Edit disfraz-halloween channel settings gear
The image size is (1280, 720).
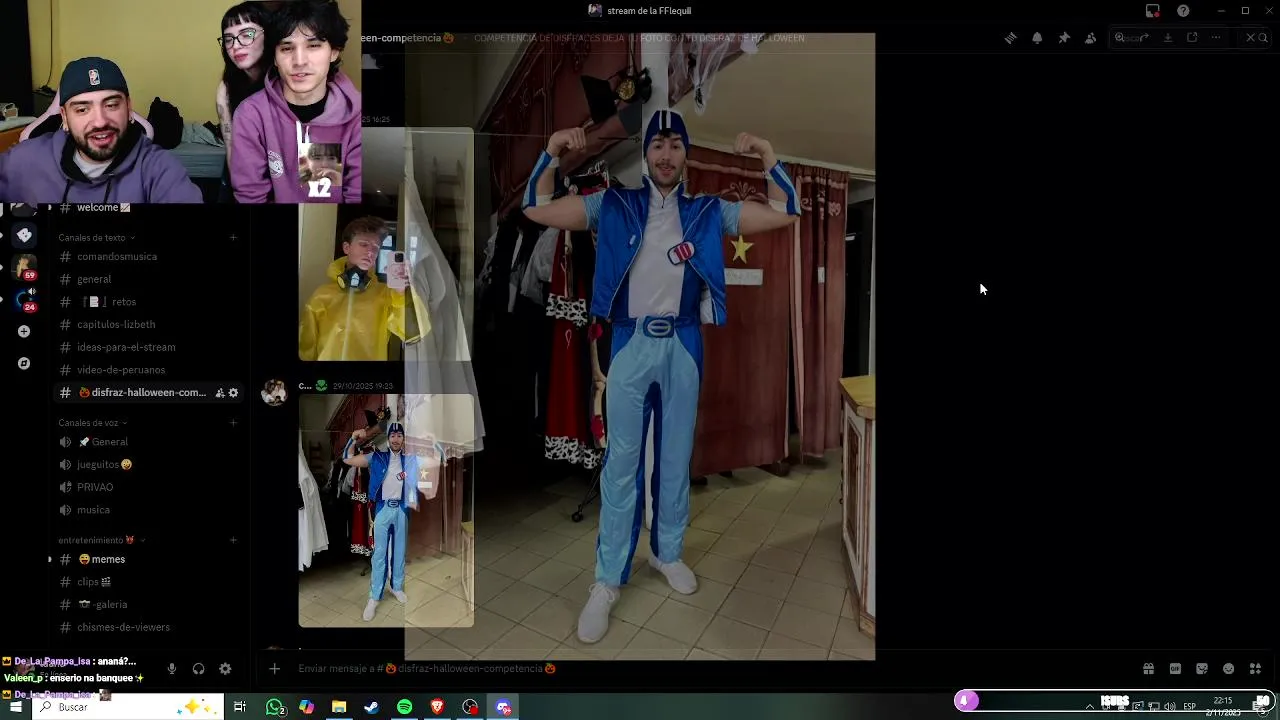click(x=233, y=393)
